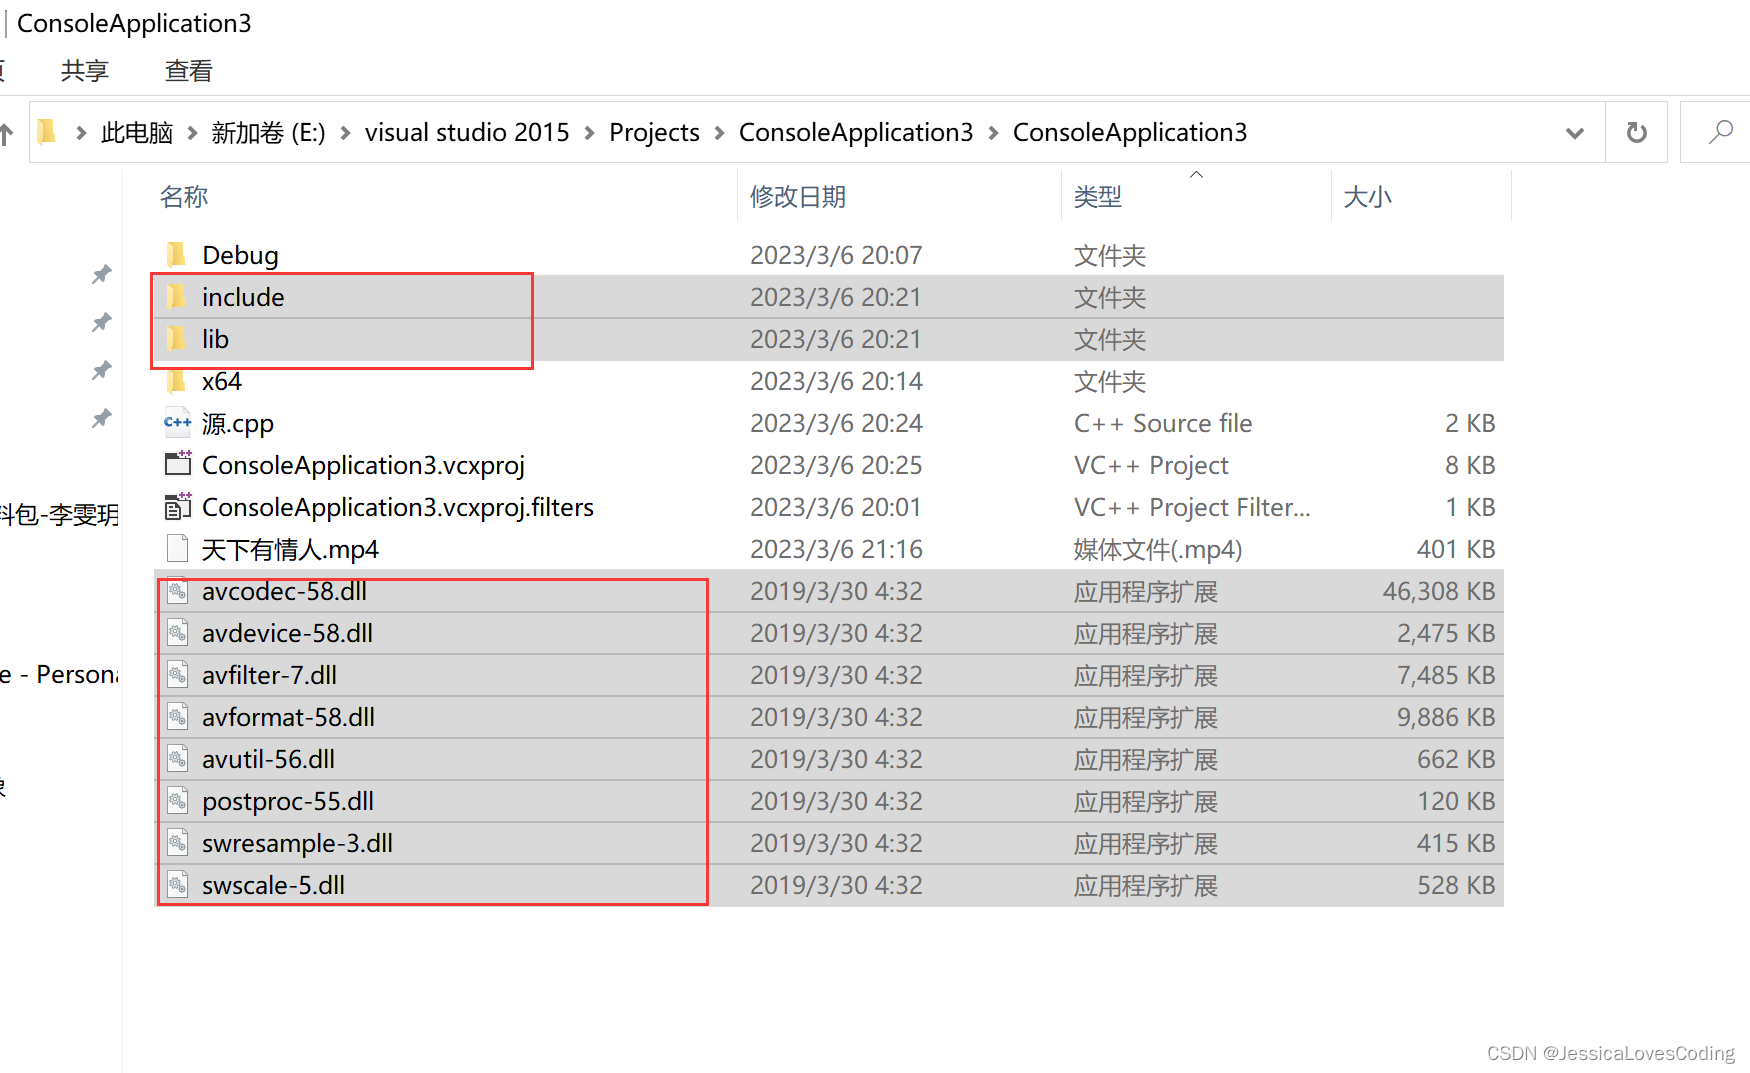Image resolution: width=1750 pixels, height=1073 pixels.
Task: Click the pin icon beside the Debug row
Action: (101, 274)
